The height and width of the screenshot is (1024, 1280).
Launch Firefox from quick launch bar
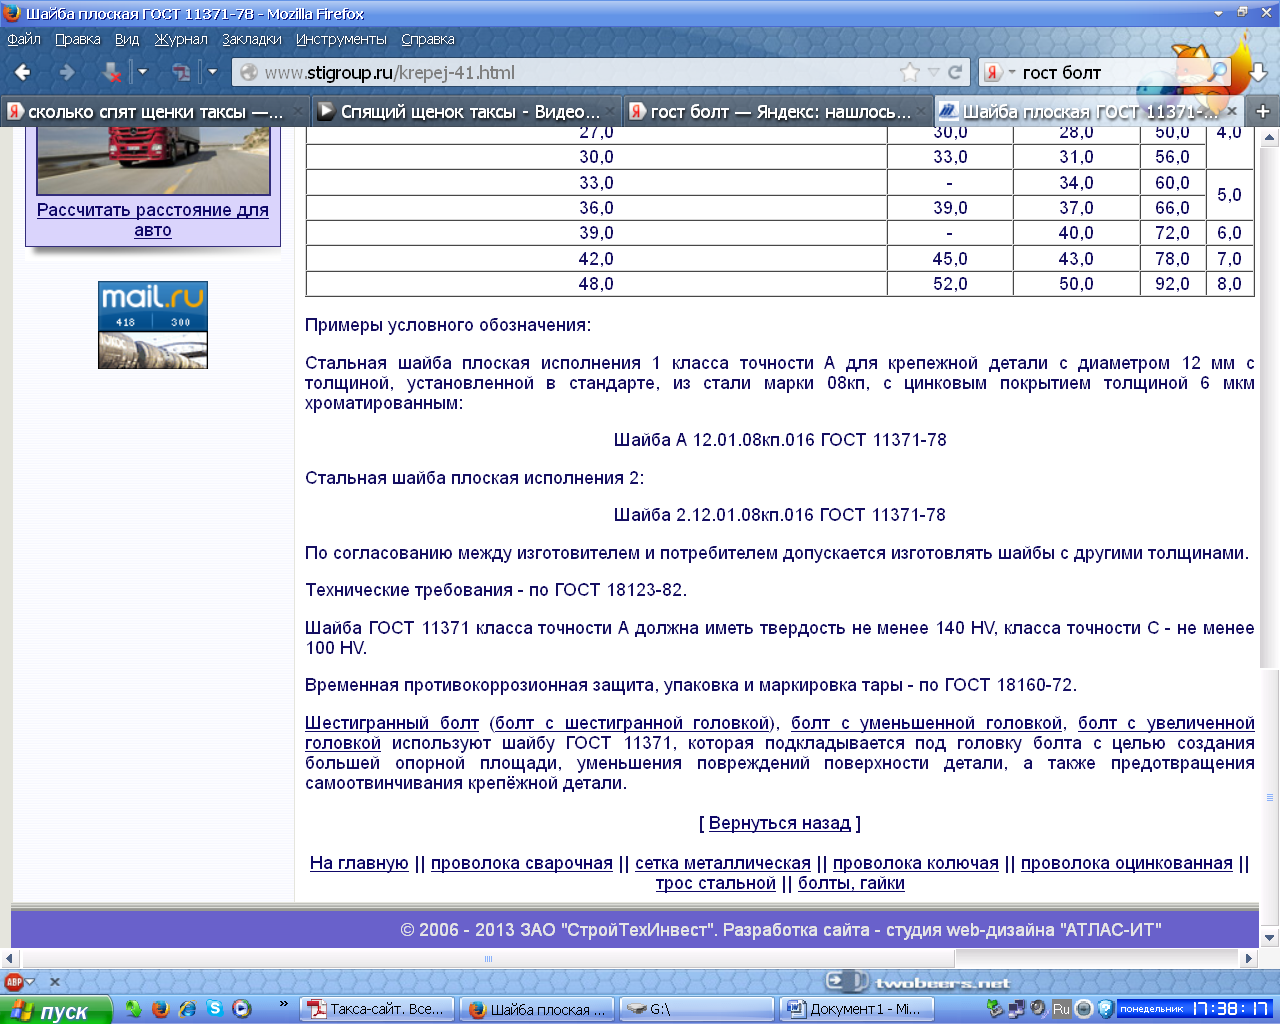pos(160,1009)
